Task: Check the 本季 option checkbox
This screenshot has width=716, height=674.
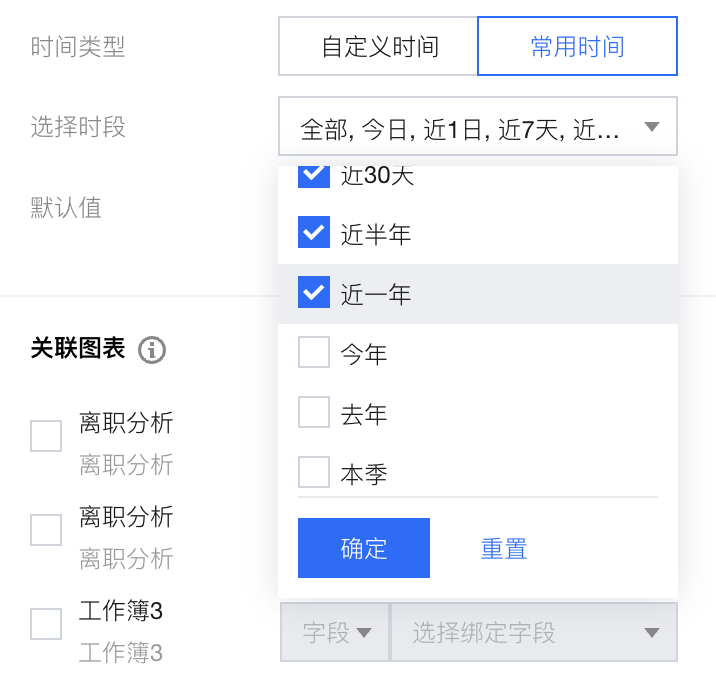Action: pyautogui.click(x=314, y=472)
